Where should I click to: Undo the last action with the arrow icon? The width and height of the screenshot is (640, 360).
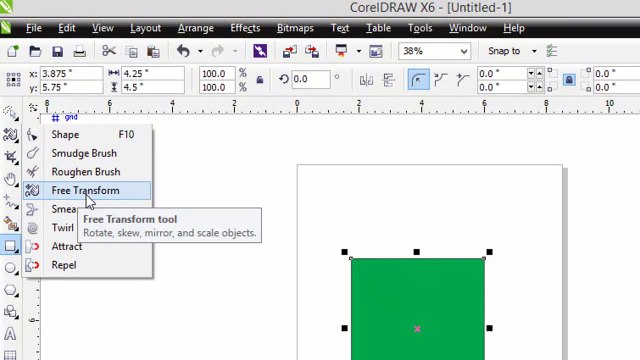click(x=183, y=51)
